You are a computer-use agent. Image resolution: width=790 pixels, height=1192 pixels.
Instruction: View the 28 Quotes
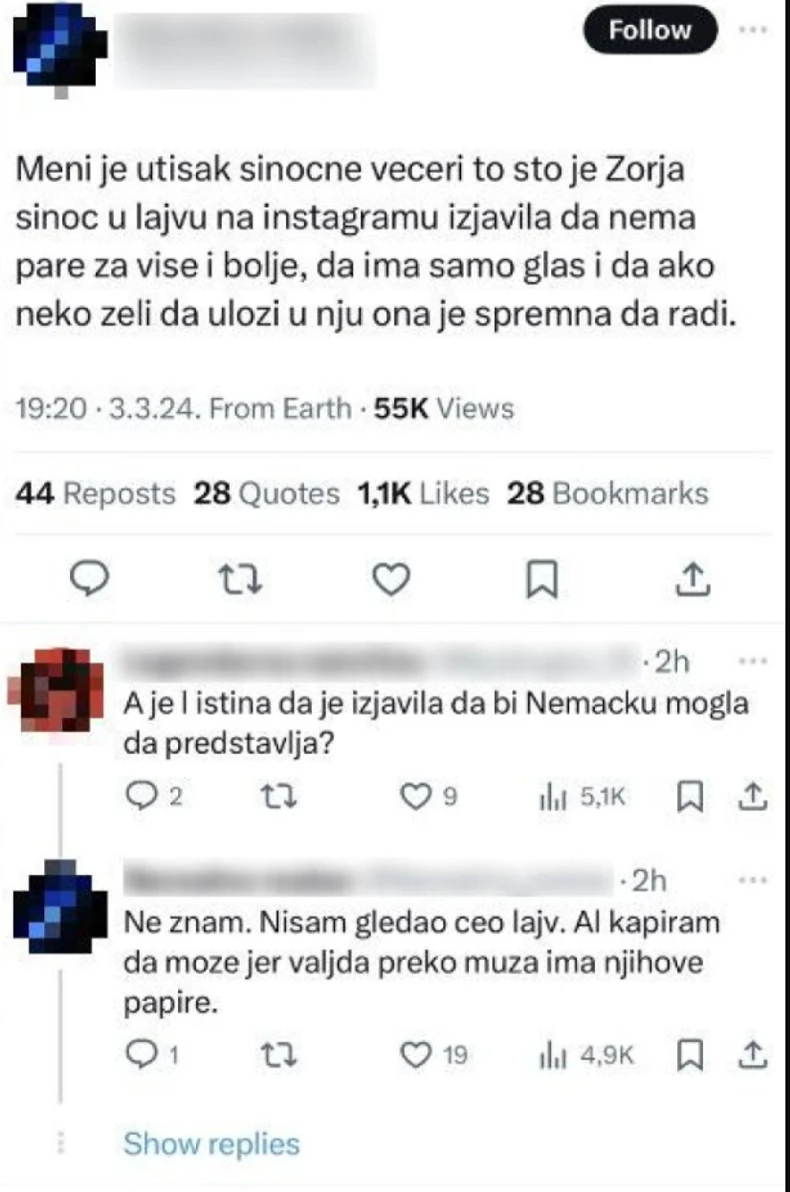click(266, 493)
